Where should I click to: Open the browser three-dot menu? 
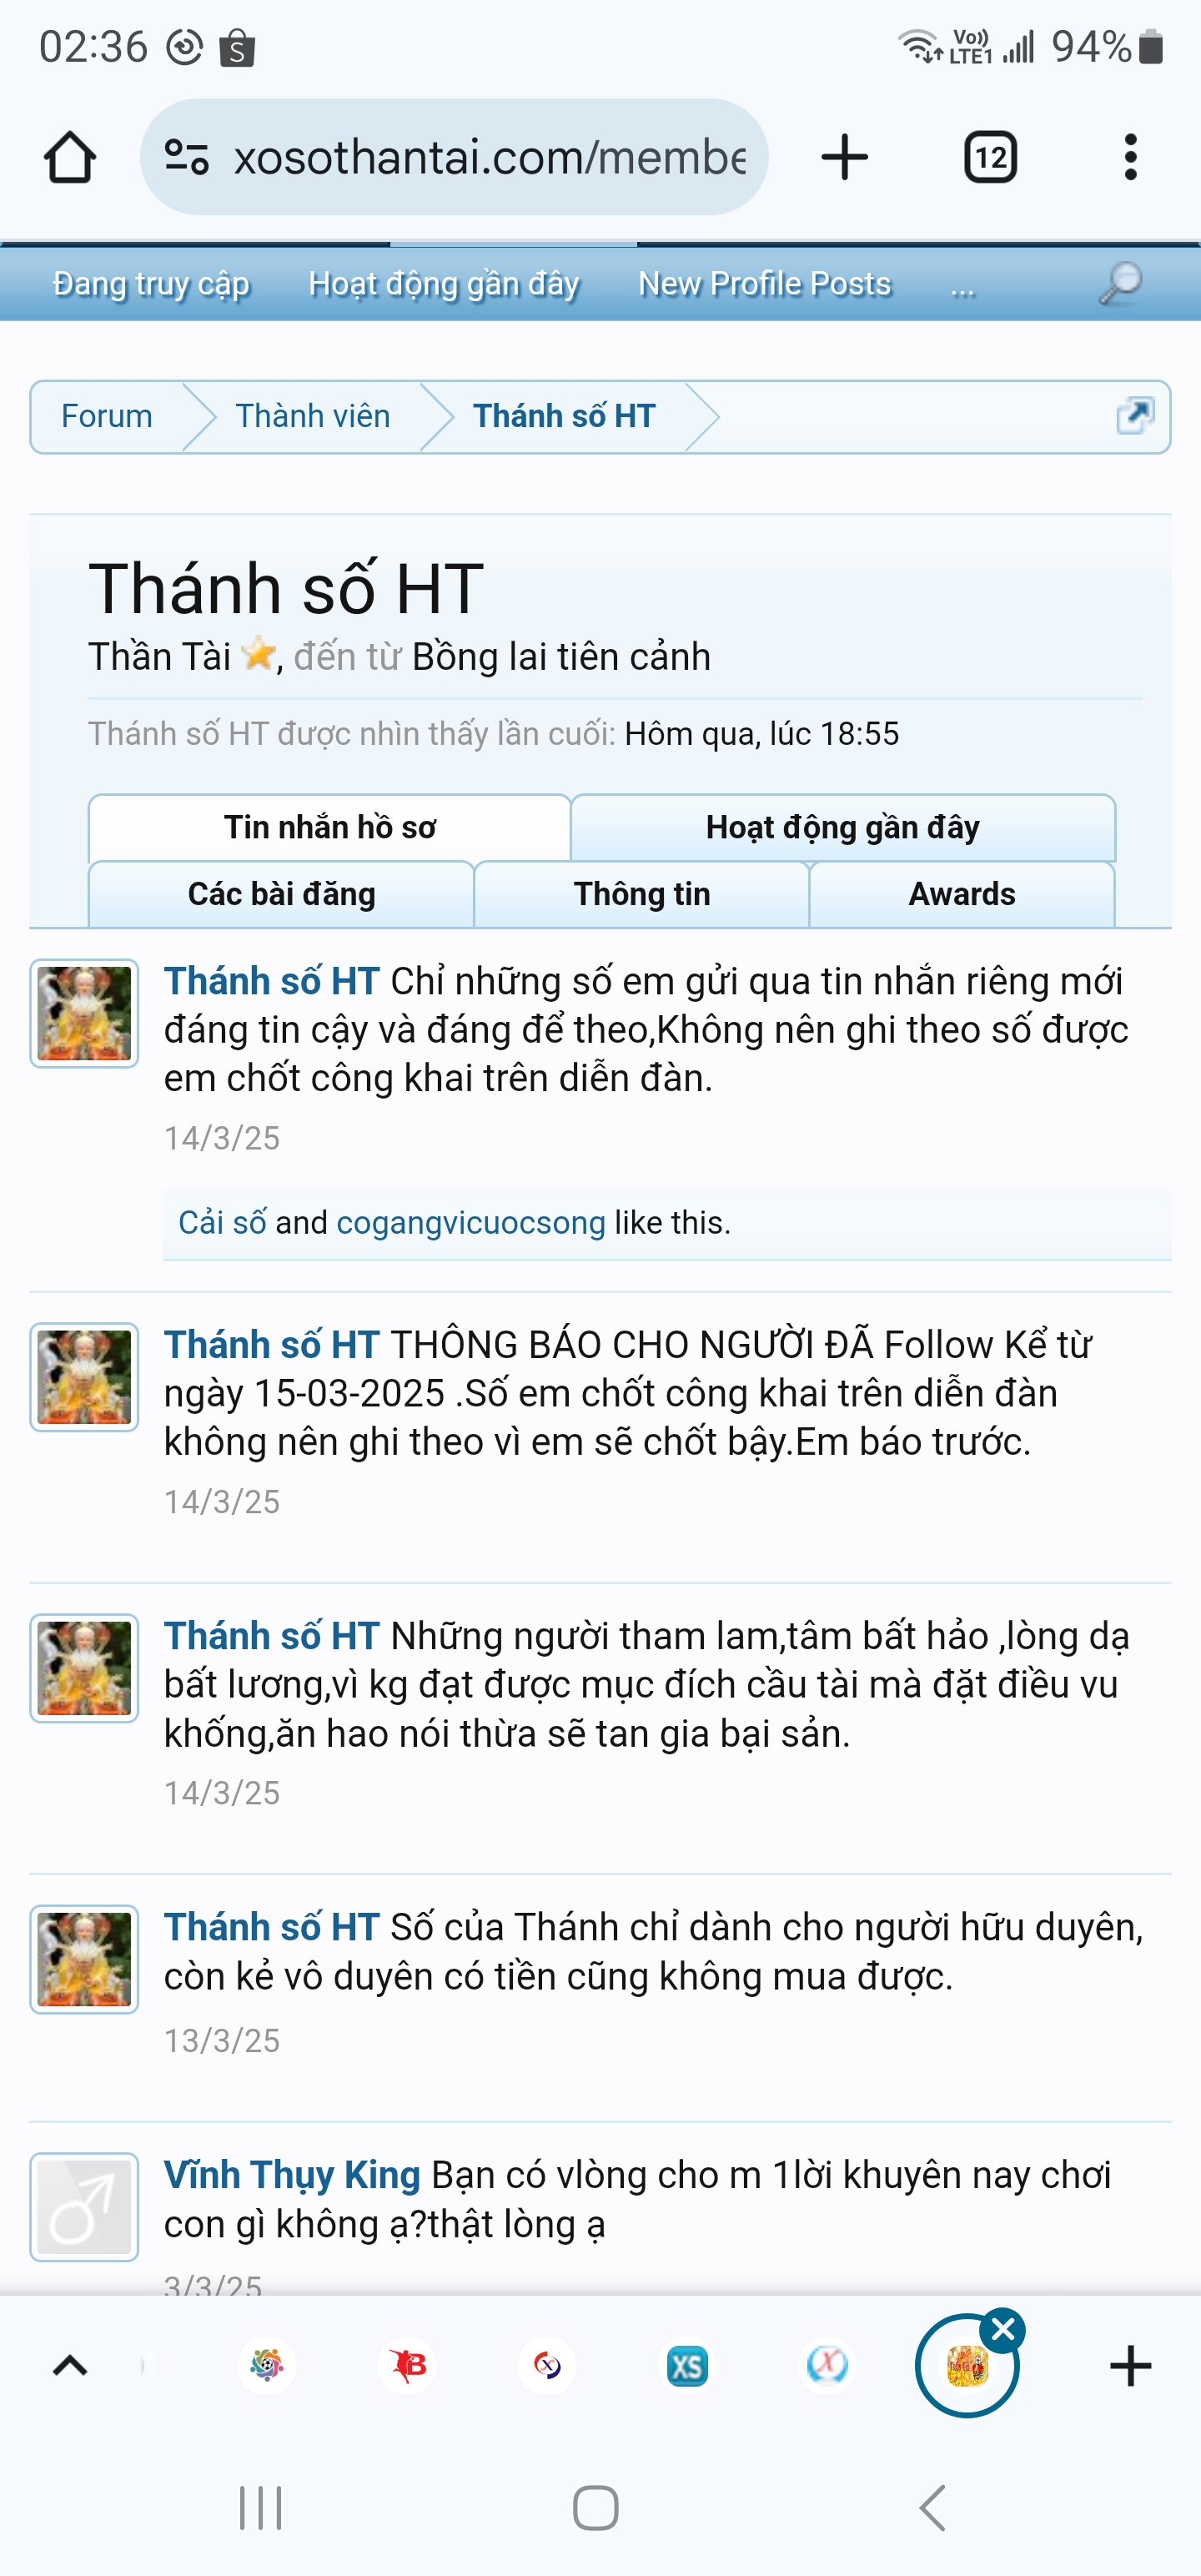coord(1131,157)
